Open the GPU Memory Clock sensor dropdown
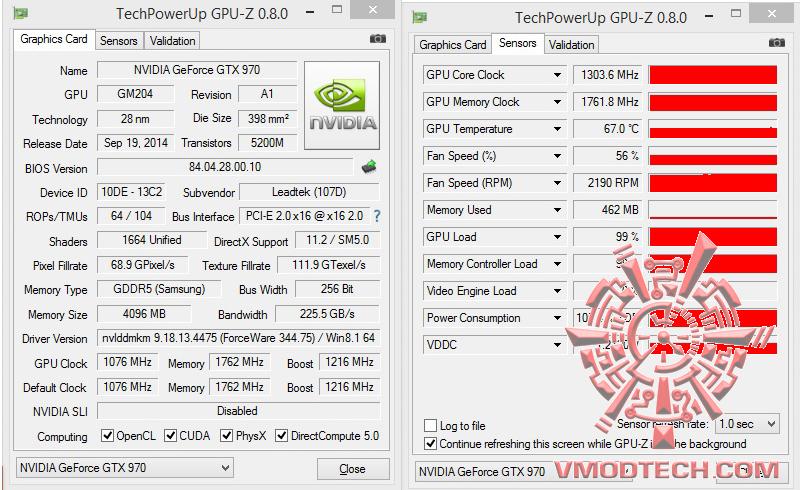The height and width of the screenshot is (490, 800). (557, 102)
